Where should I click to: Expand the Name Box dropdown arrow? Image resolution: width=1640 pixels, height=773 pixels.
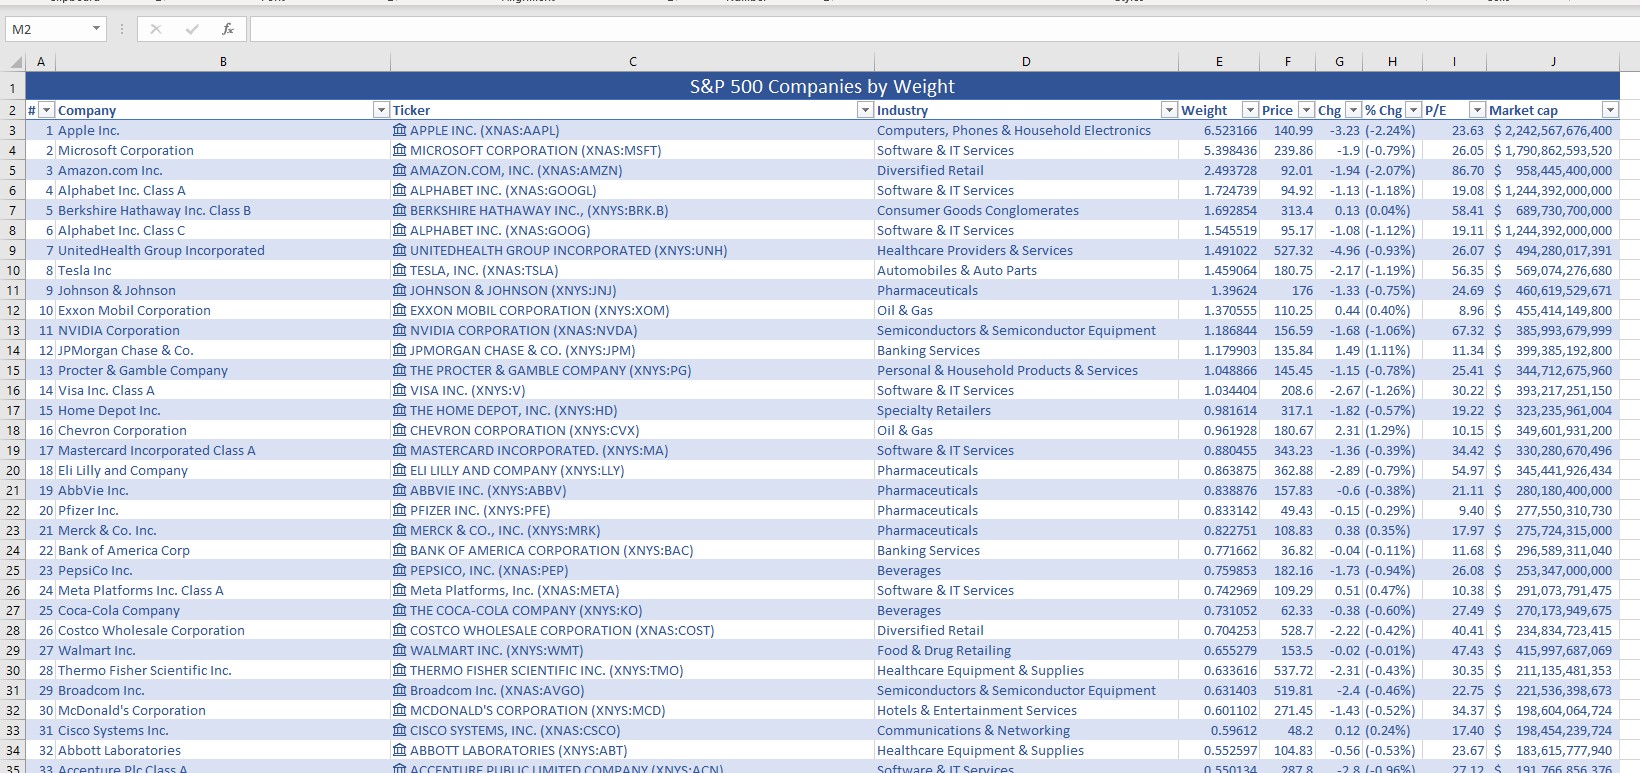tap(96, 29)
